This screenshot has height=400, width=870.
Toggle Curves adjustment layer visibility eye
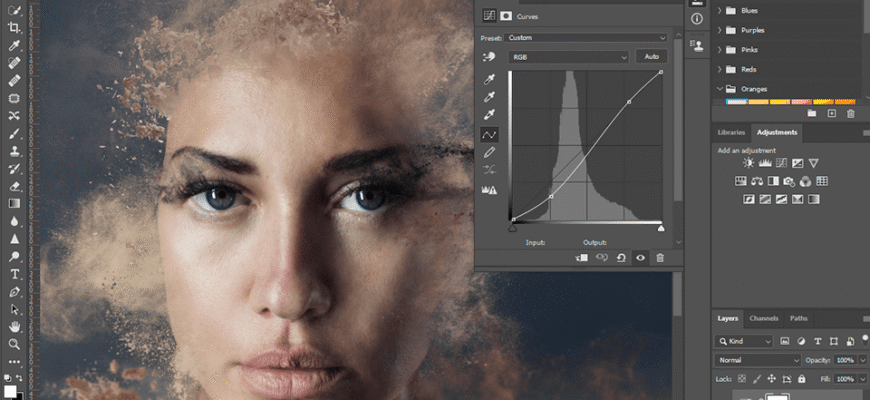point(640,258)
